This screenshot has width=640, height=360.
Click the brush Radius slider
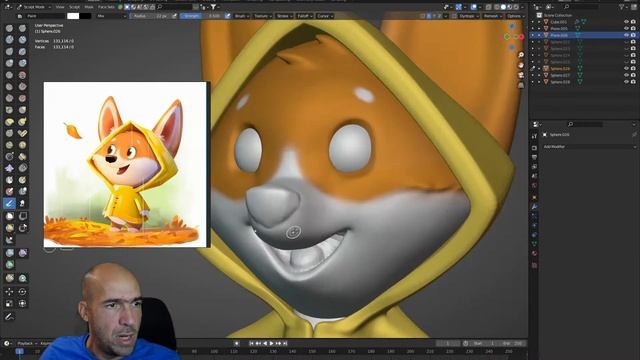point(150,16)
